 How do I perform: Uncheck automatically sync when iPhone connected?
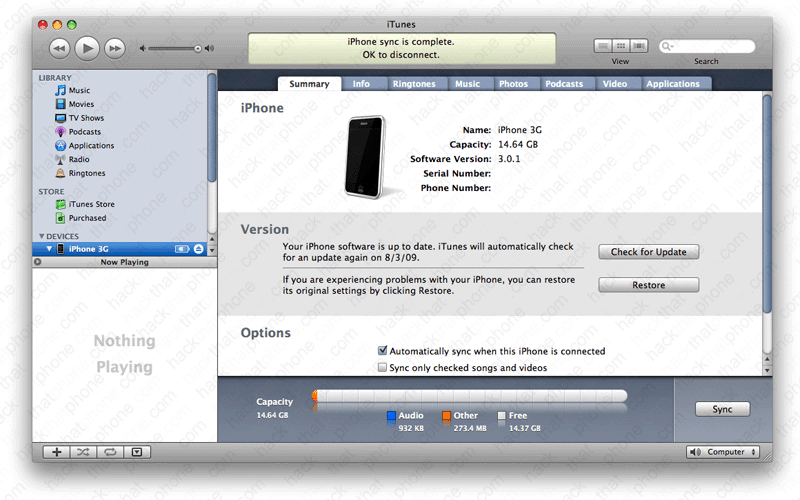tap(382, 351)
